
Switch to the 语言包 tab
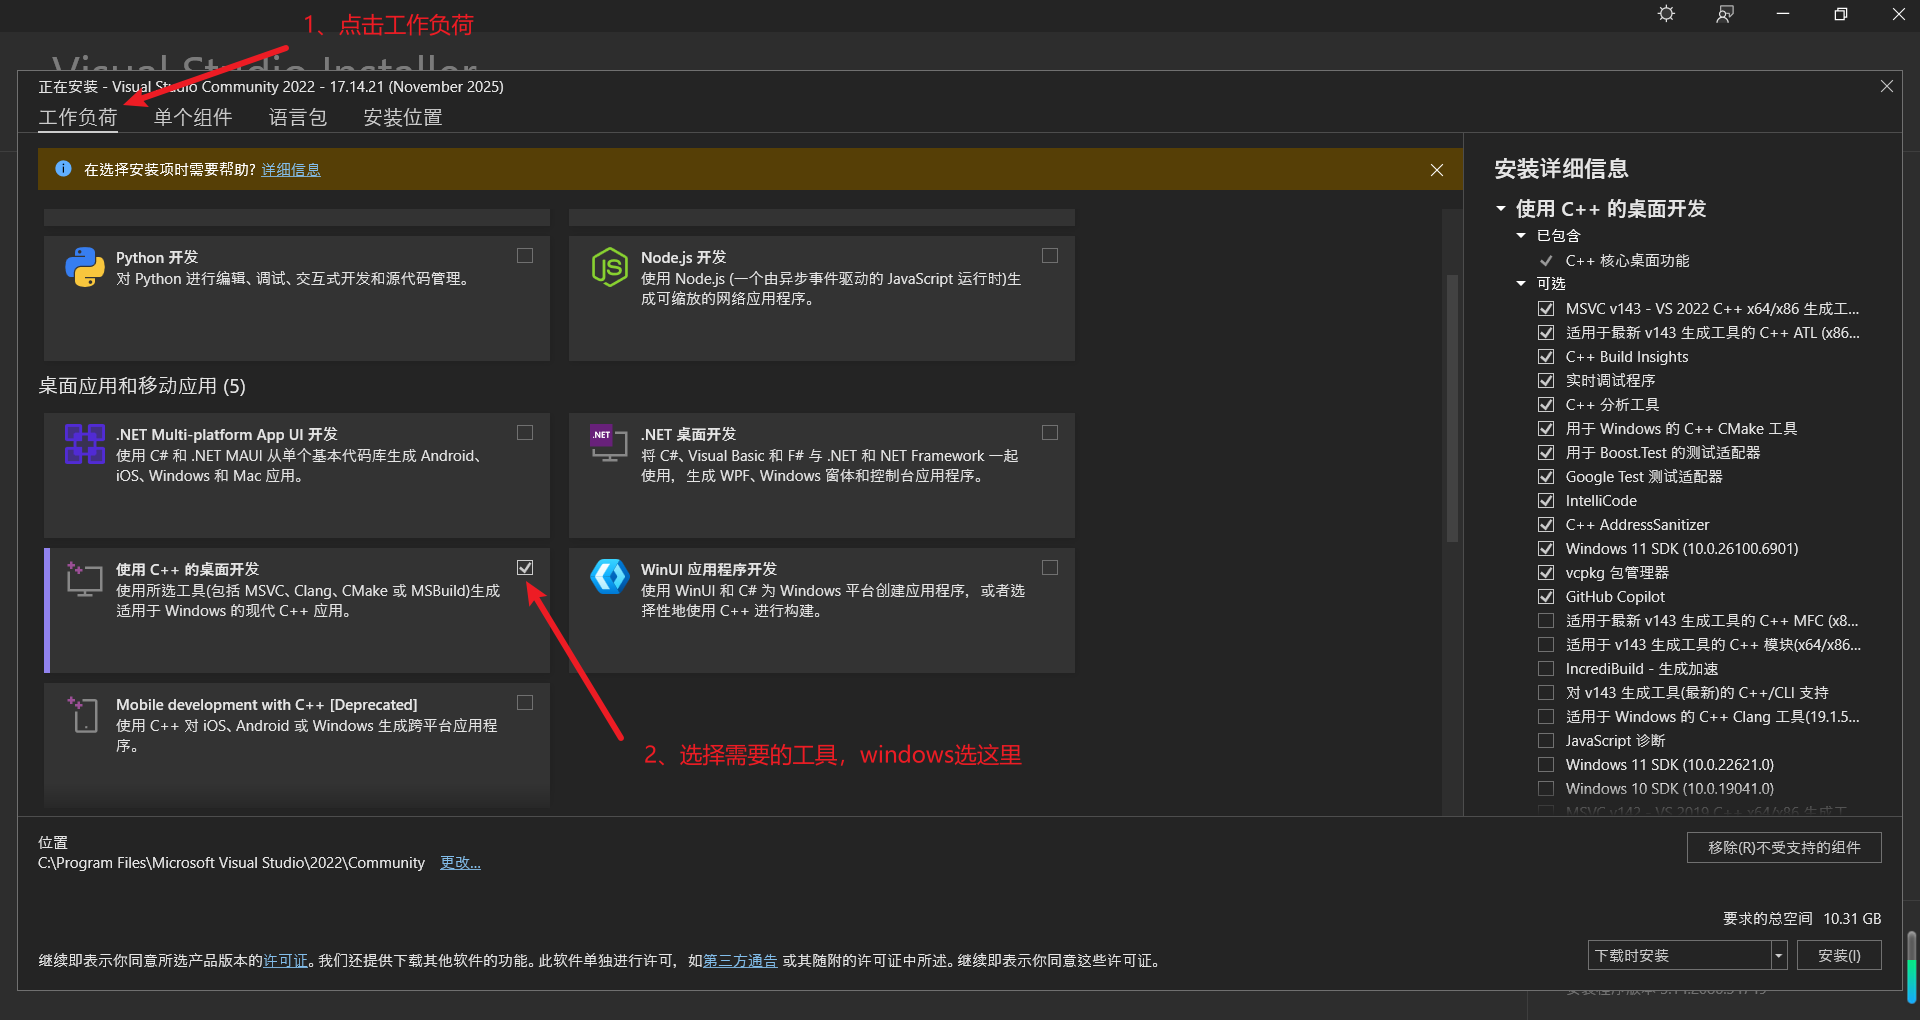(x=298, y=118)
